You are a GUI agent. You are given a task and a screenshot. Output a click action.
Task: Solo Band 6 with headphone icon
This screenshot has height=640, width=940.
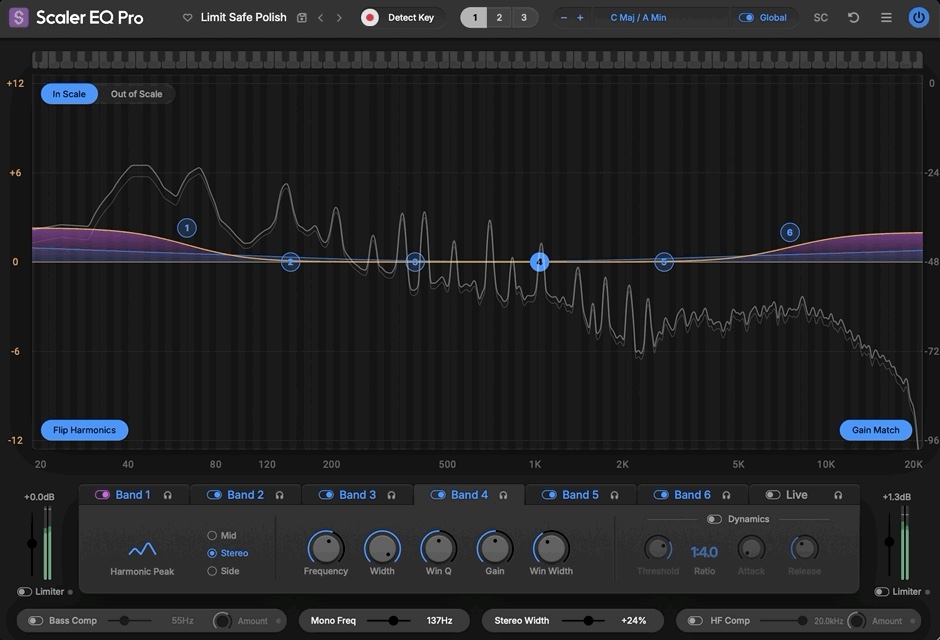pos(727,495)
